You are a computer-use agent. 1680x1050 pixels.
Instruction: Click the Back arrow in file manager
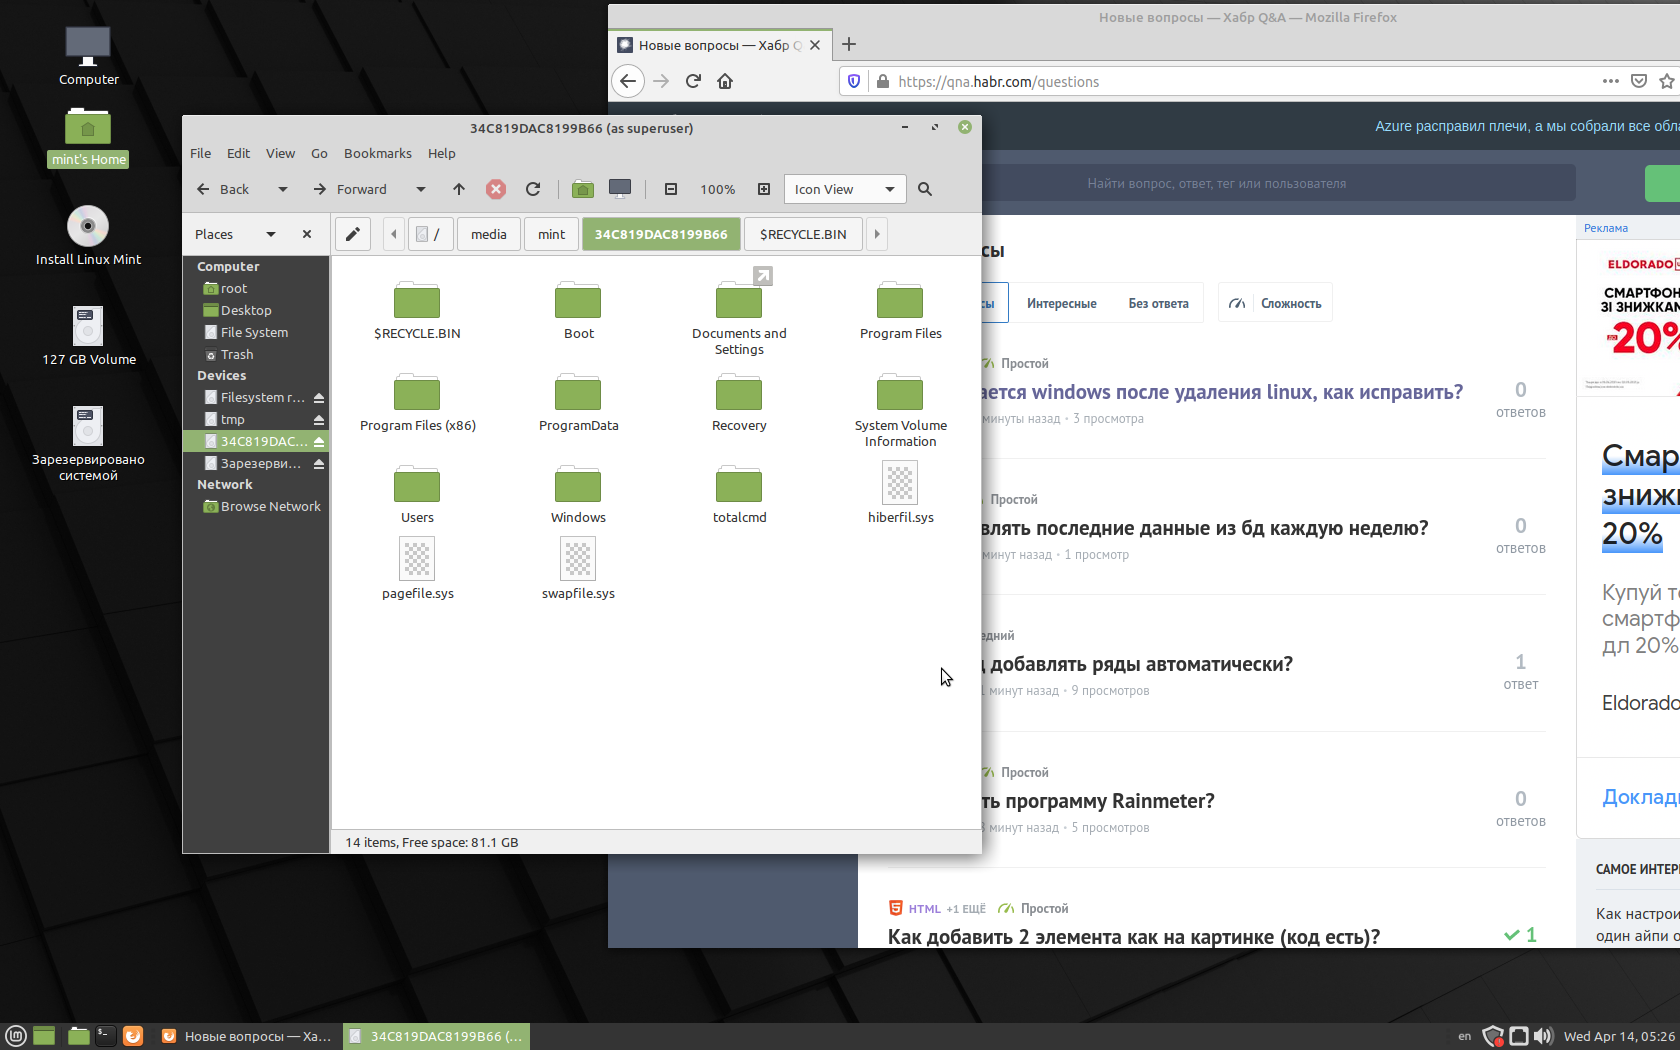tap(222, 189)
